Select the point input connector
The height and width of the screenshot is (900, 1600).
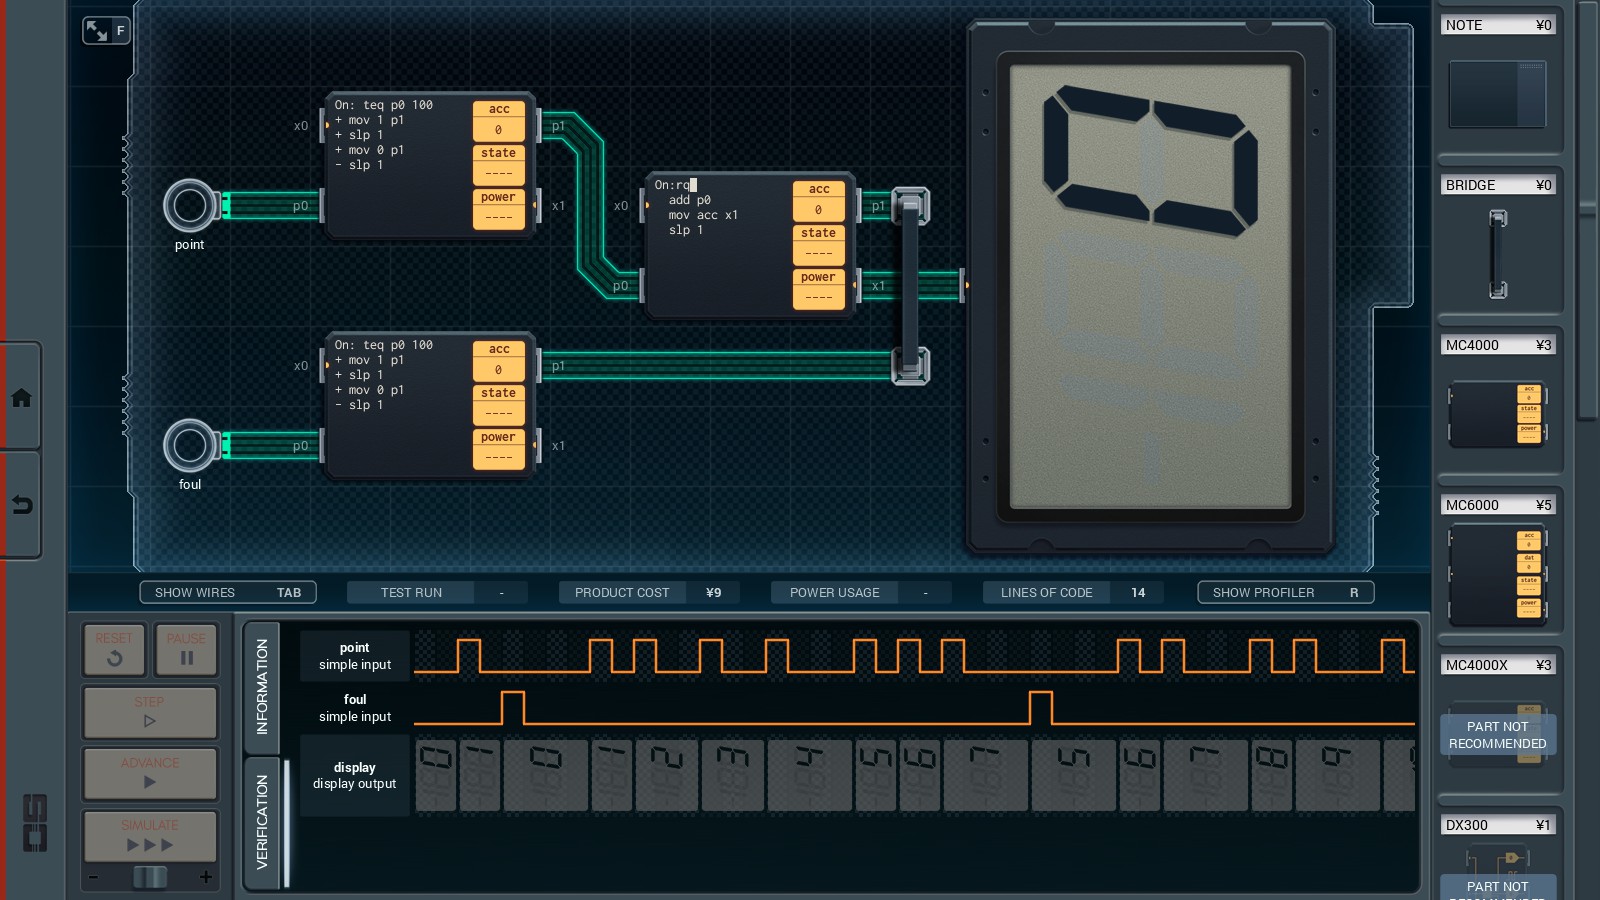(x=189, y=206)
